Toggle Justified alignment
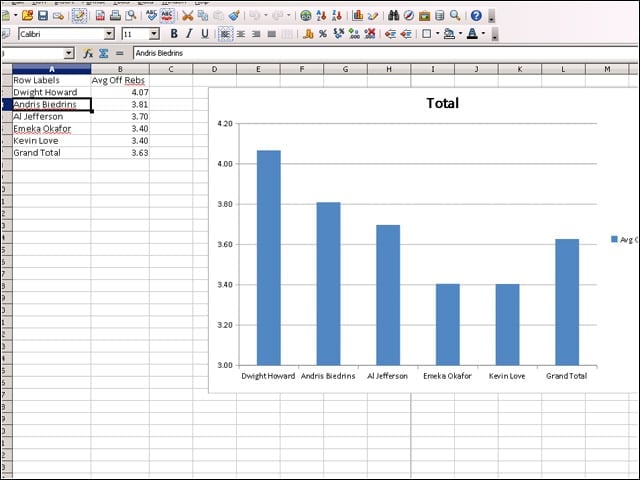Viewport: 640px width, 480px height. (x=272, y=34)
